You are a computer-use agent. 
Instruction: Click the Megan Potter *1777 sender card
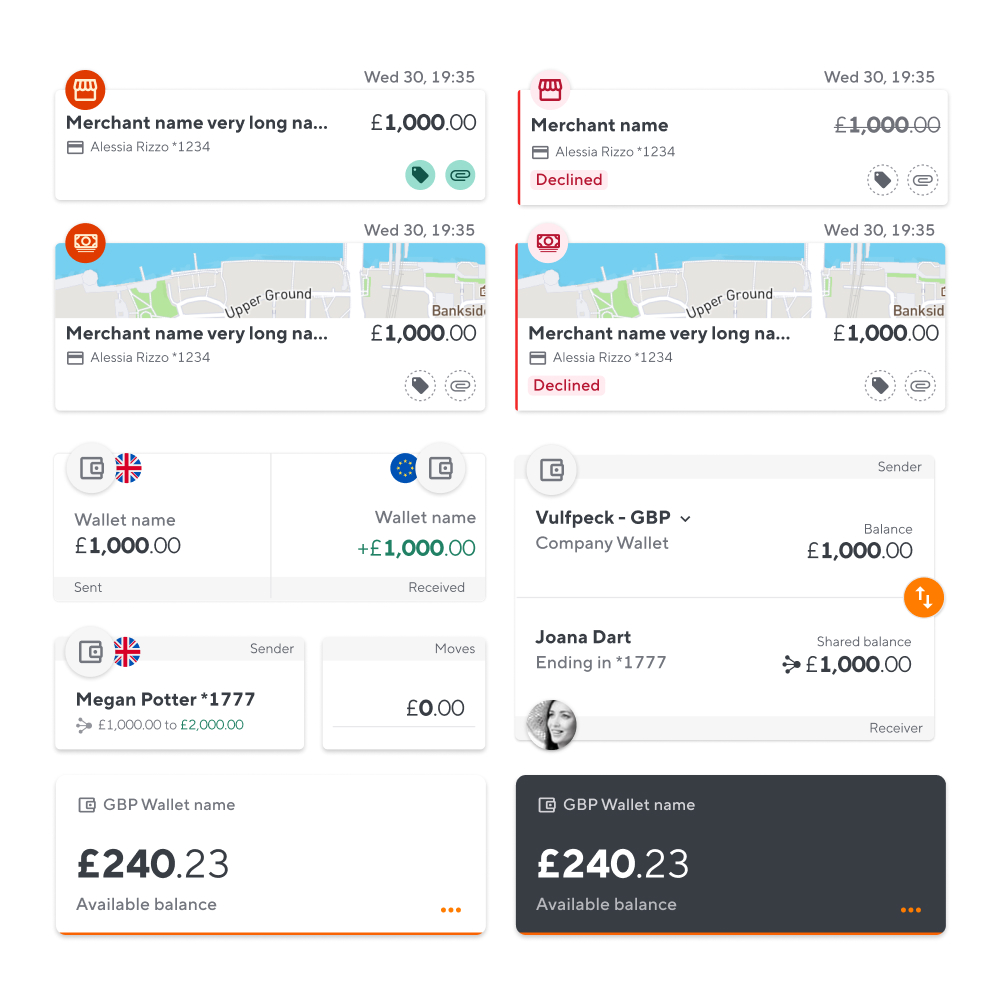(x=180, y=700)
